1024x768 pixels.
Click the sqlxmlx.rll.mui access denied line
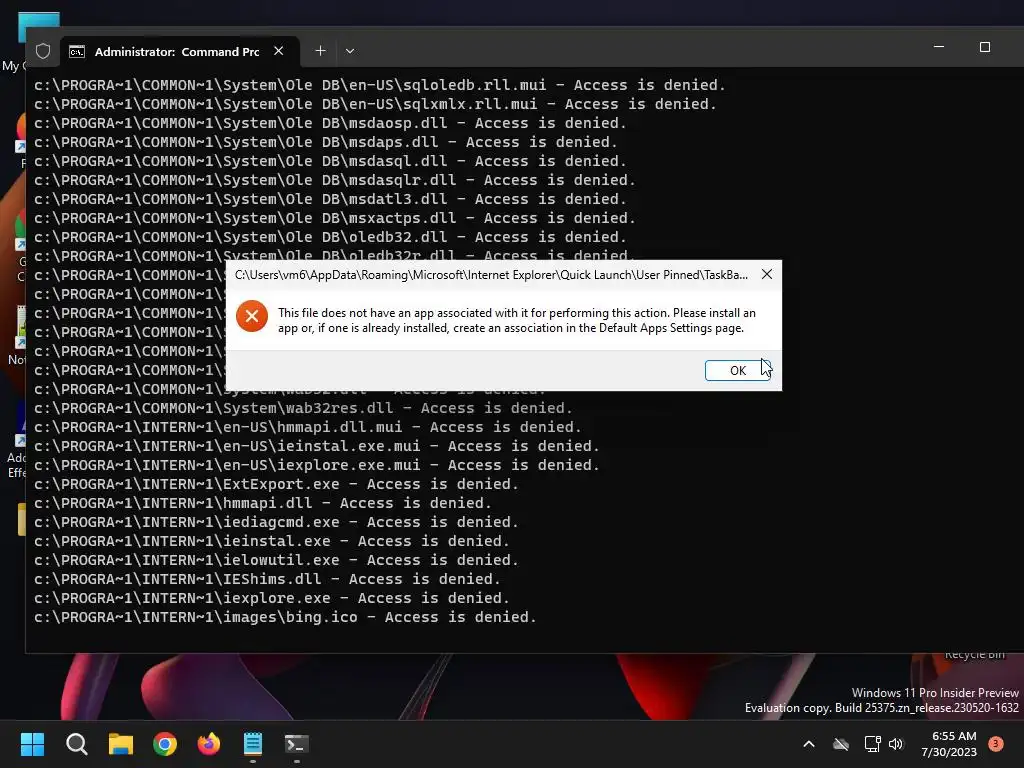375,104
